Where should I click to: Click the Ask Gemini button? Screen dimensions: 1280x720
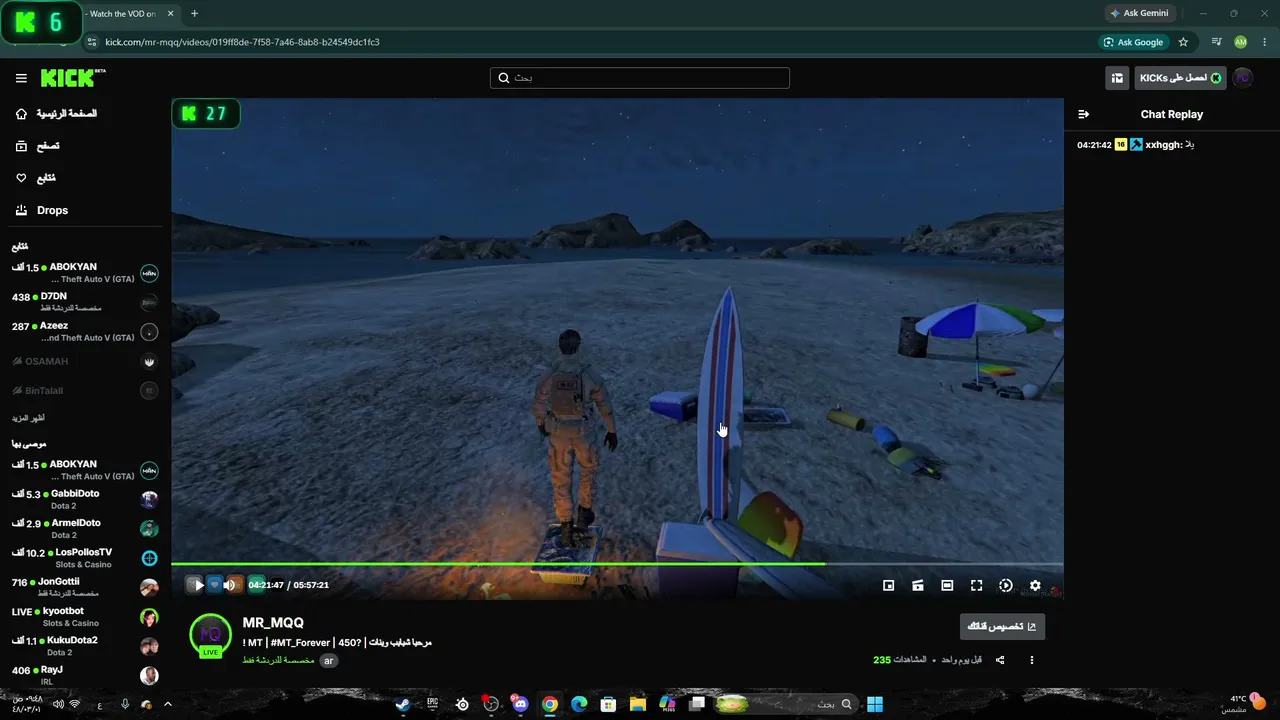point(1139,13)
